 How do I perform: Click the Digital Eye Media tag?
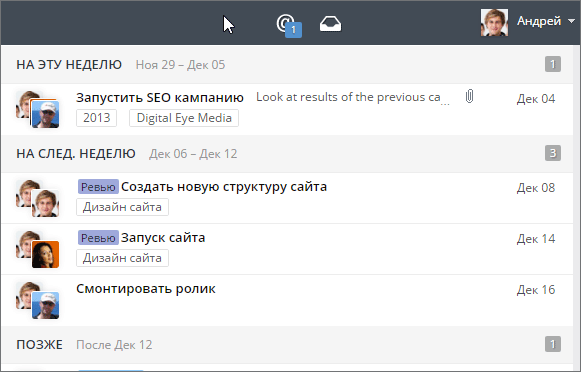click(x=184, y=118)
